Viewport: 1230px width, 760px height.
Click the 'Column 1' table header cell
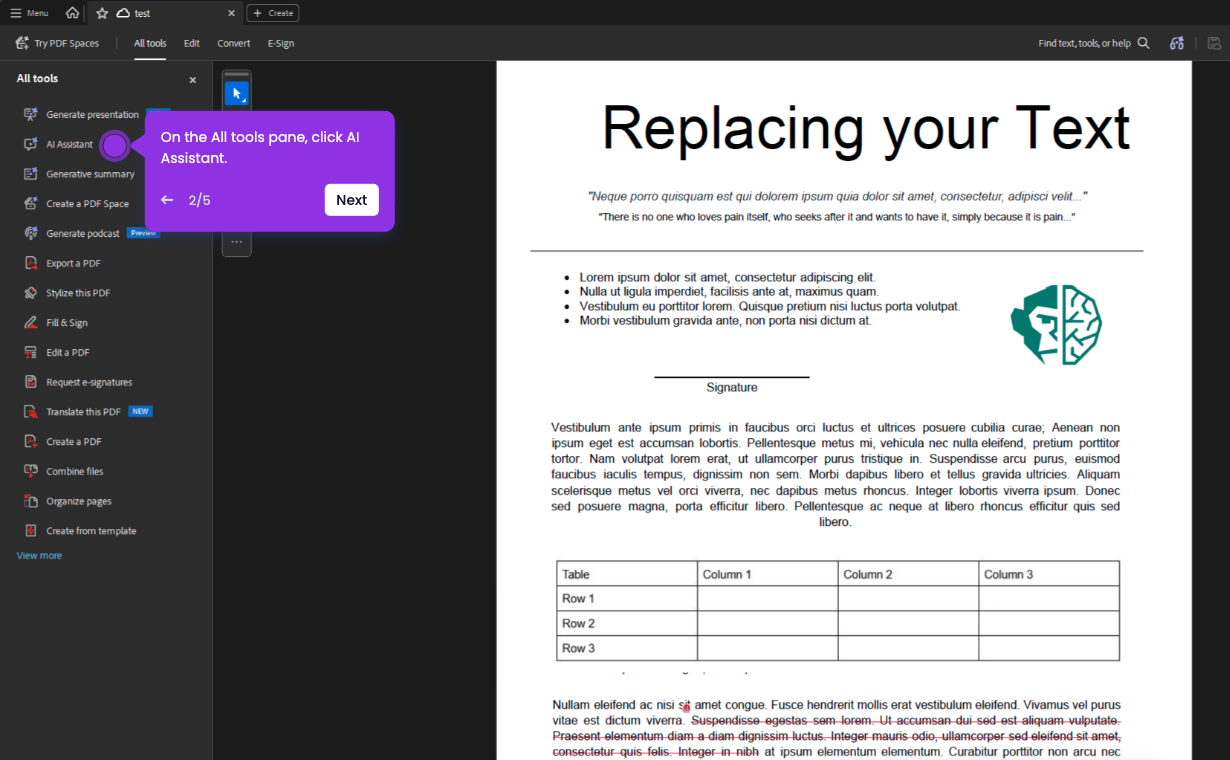(768, 574)
